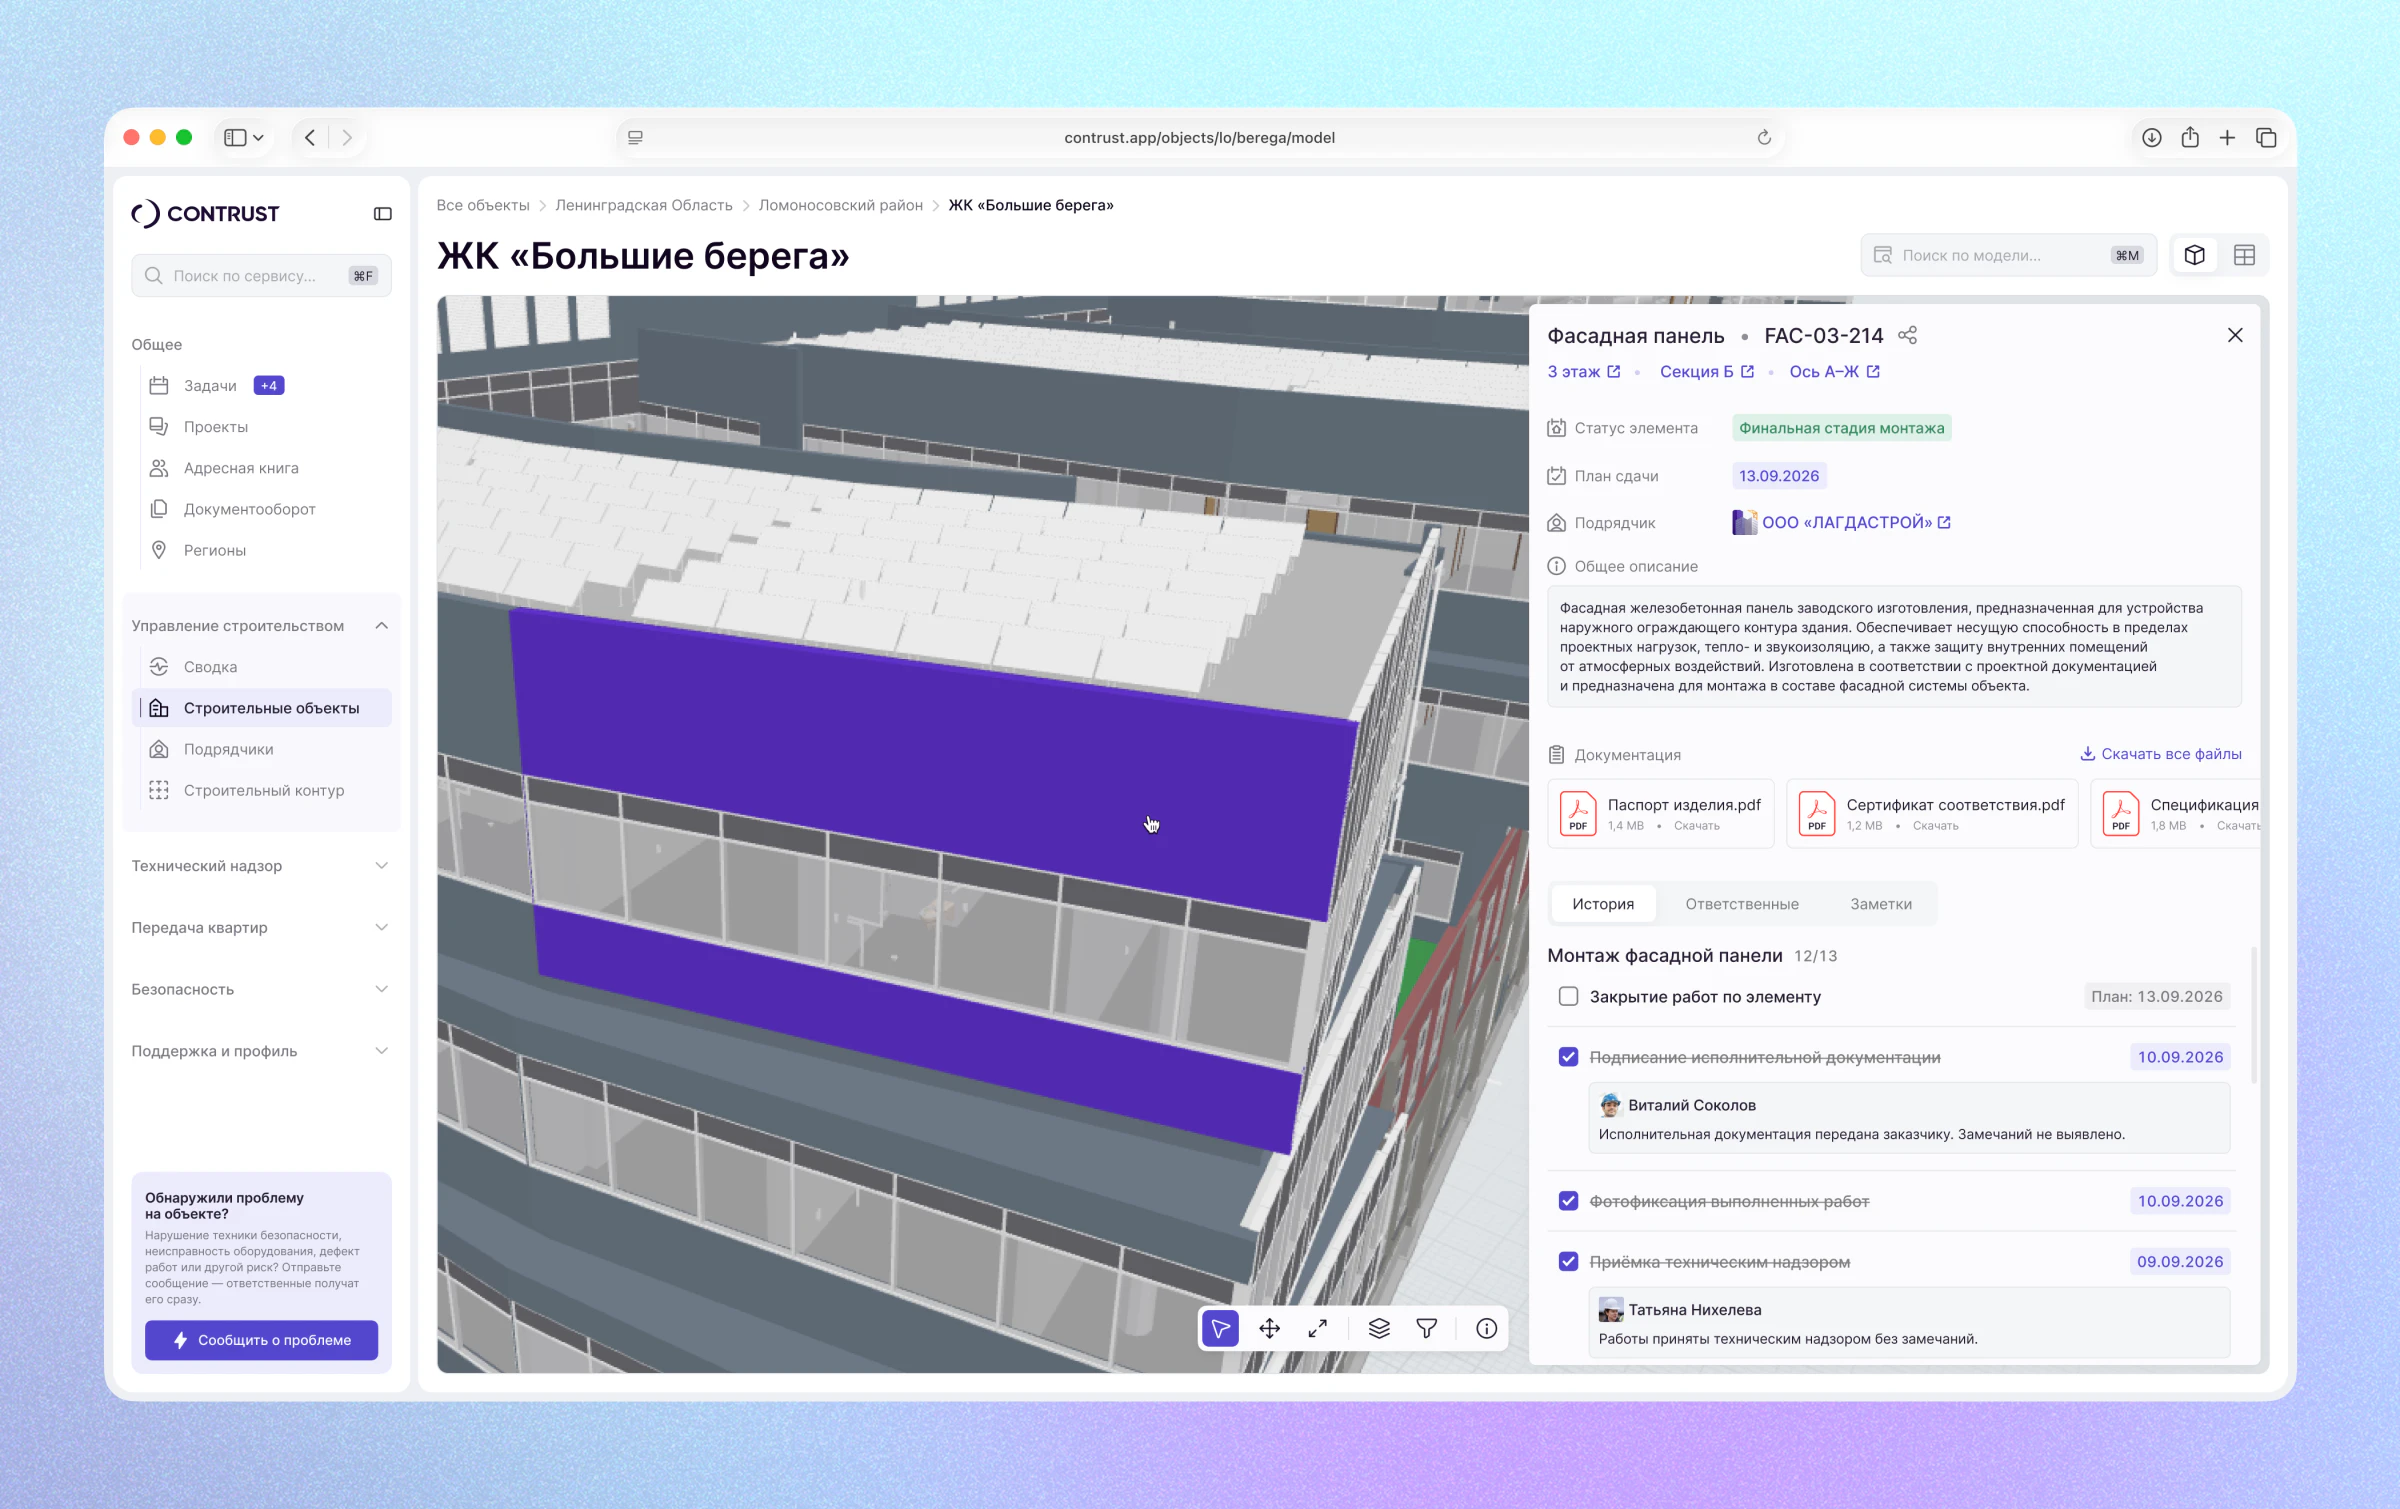Select the cursor pointer tool in viewer toolbar
Viewport: 2400px width, 1509px height.
[1220, 1328]
